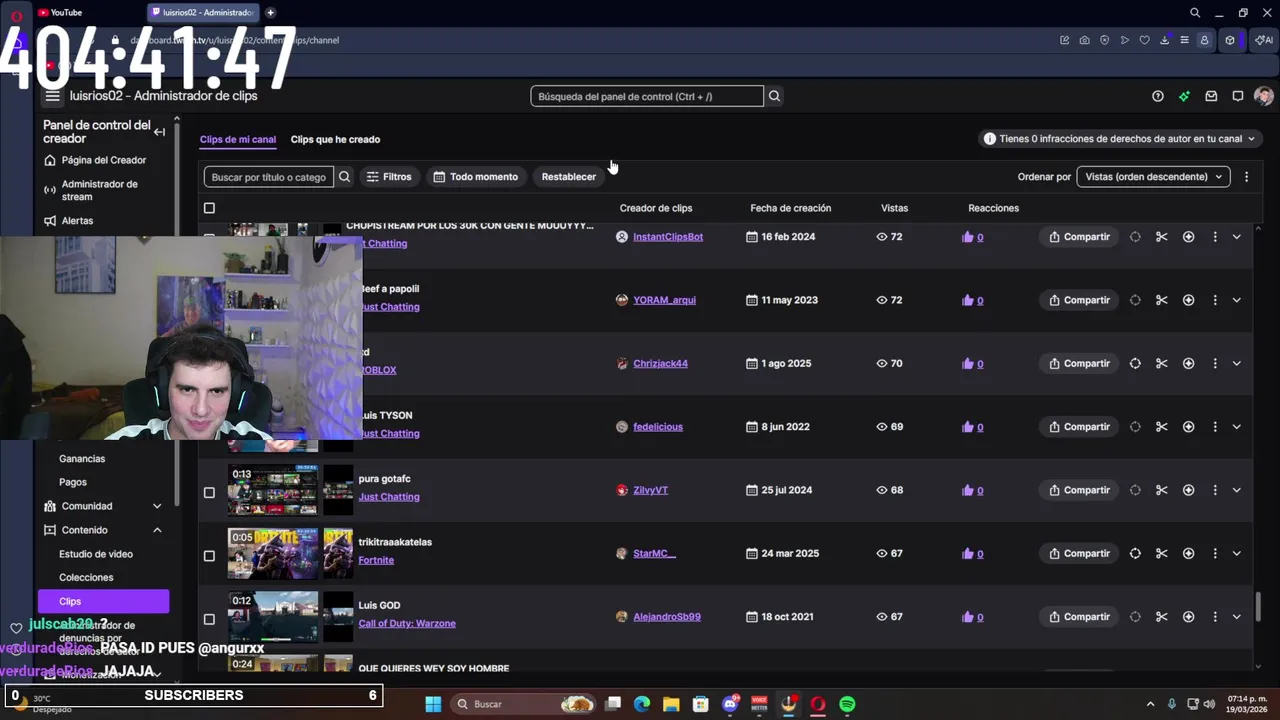The width and height of the screenshot is (1280, 720).
Task: Click feature target icon in StarMC_ row
Action: [1135, 553]
